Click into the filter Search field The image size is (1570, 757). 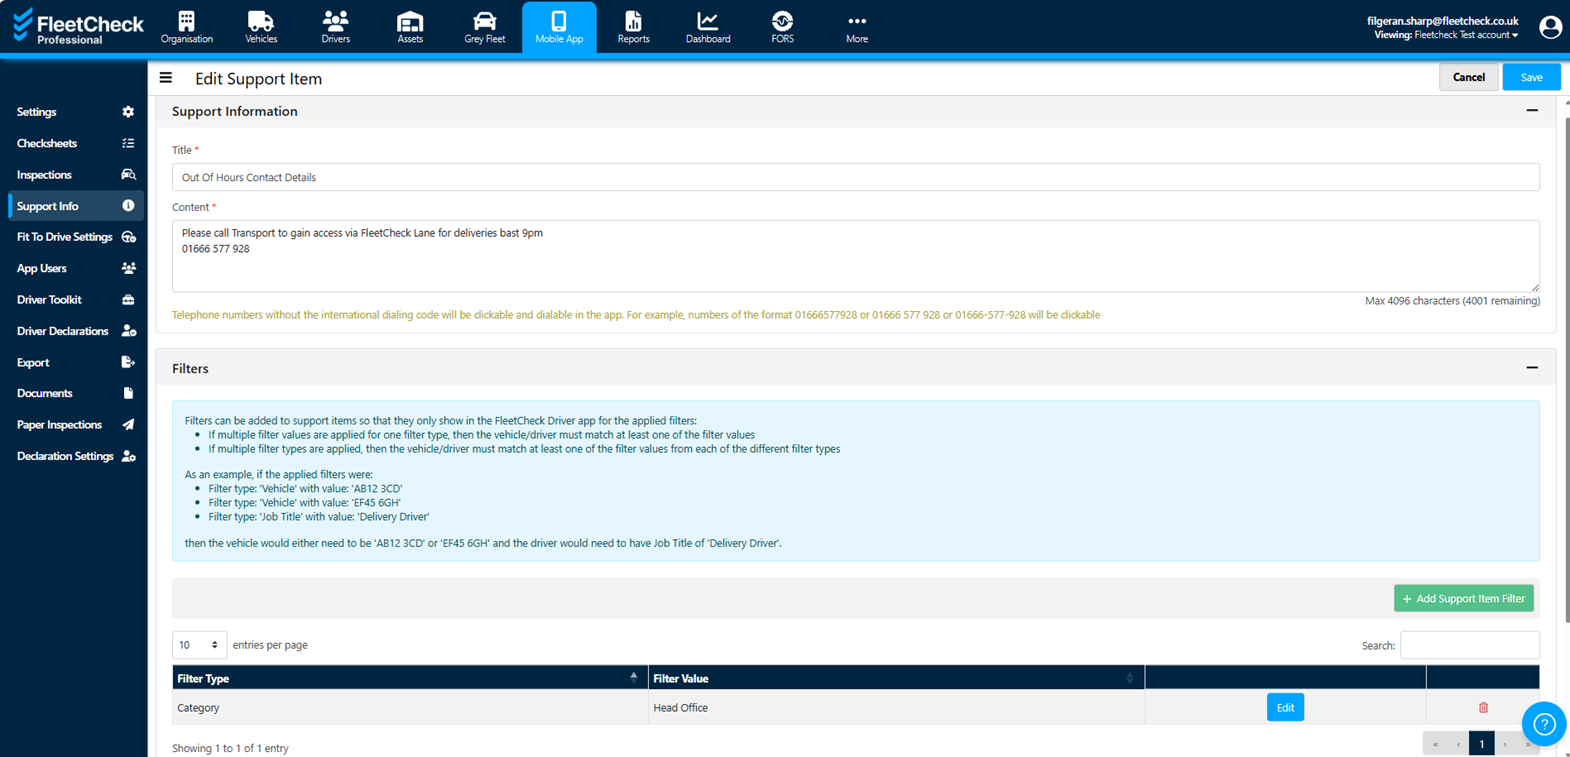[x=1469, y=645]
